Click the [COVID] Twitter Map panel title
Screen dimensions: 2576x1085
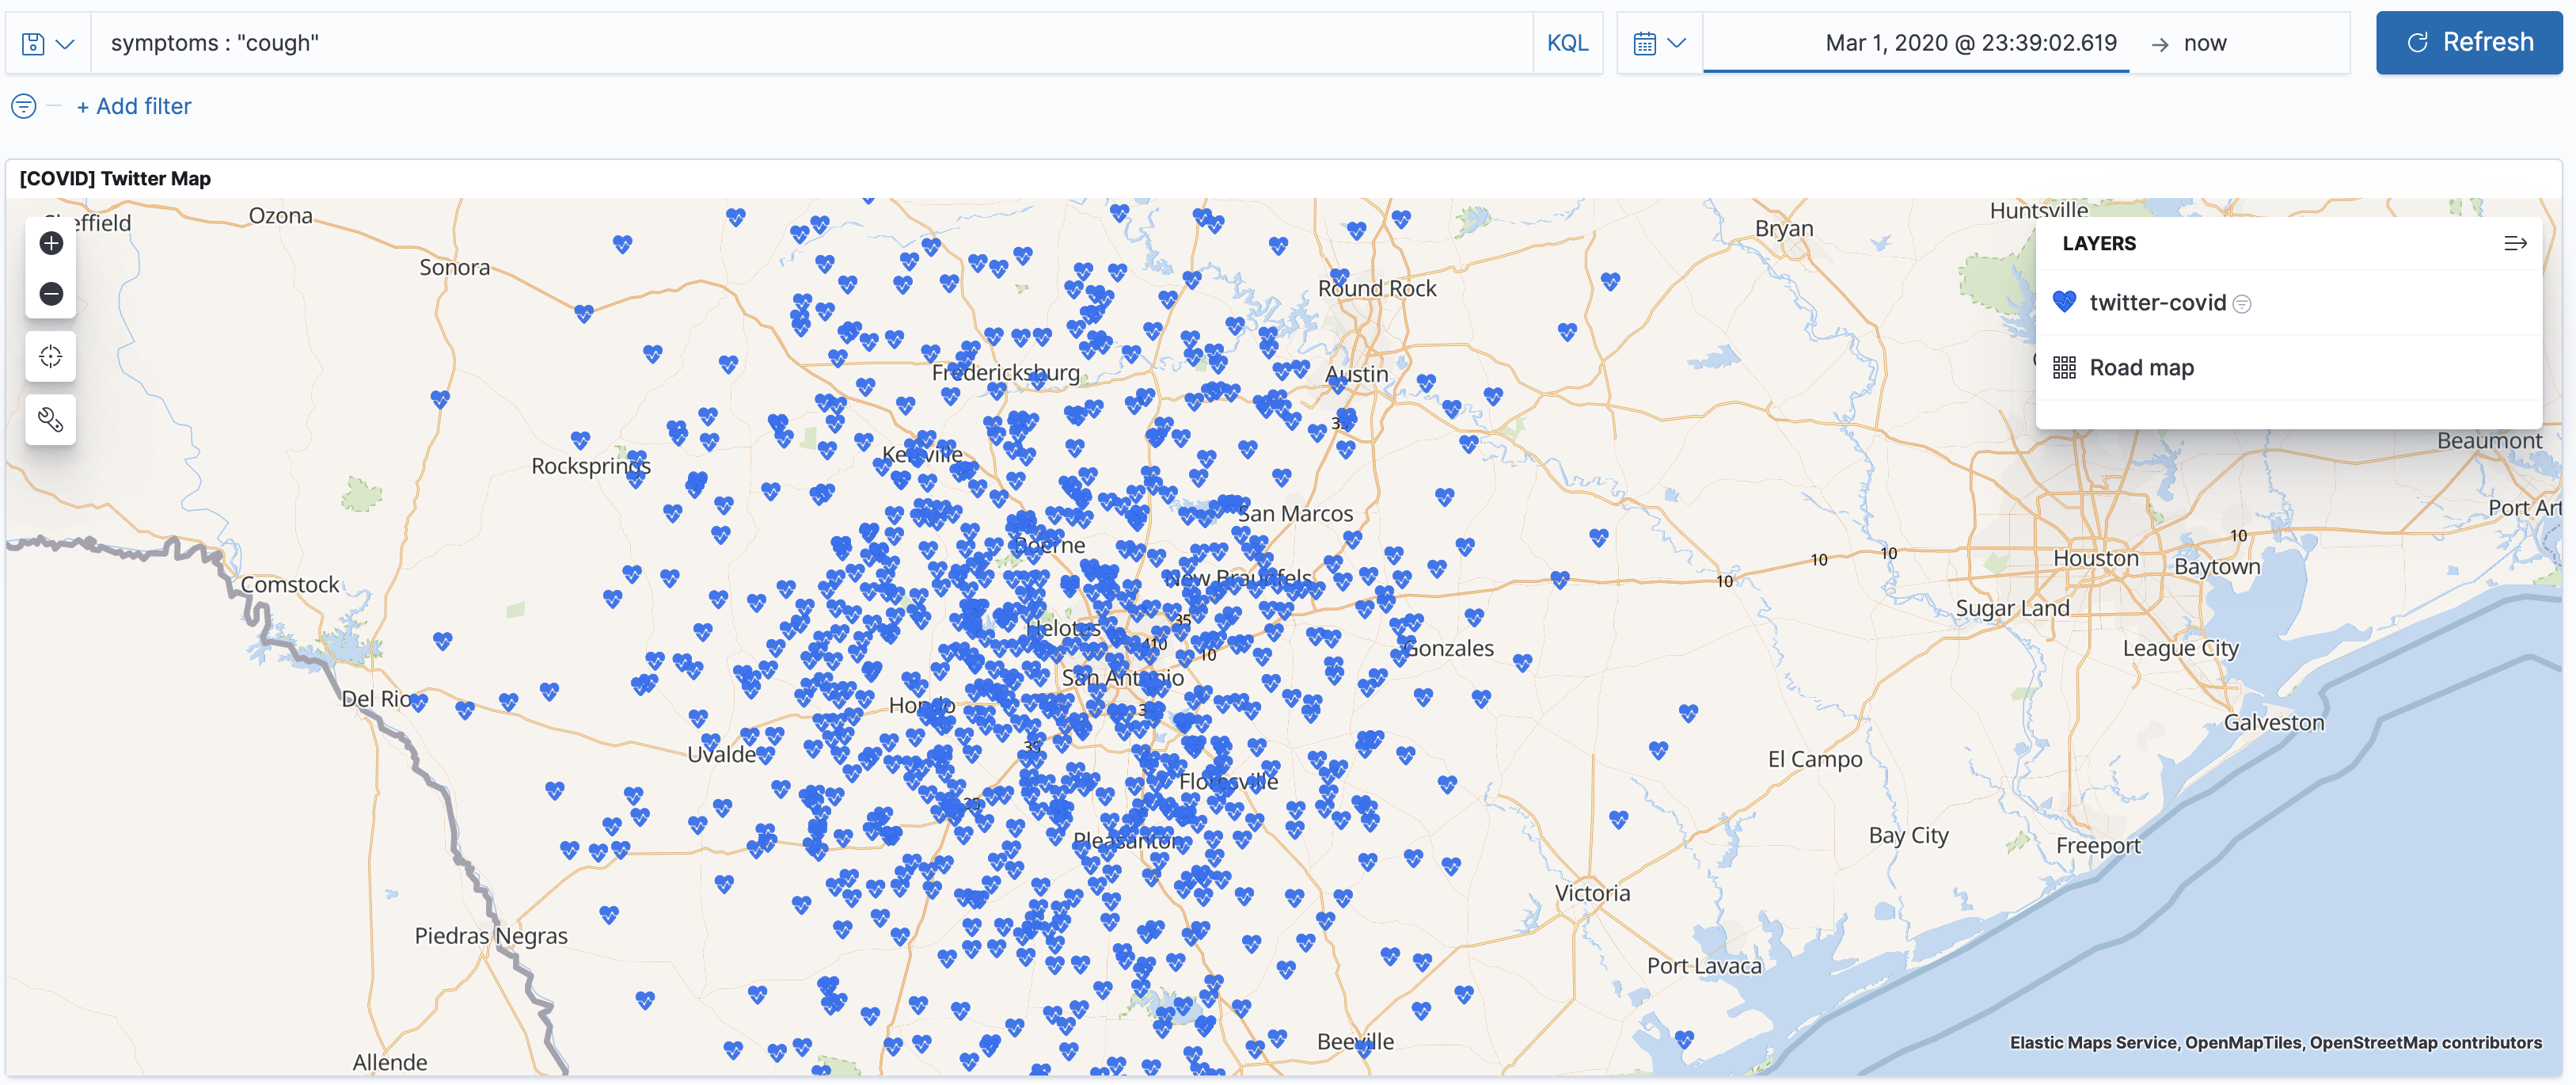115,179
